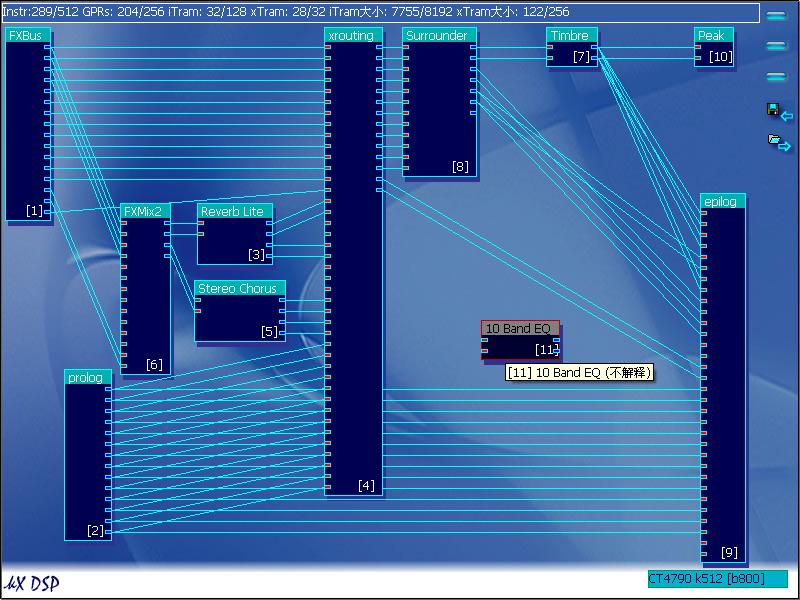The image size is (800, 600).
Task: Click the iTram: 32/128 status text
Action: coord(208,11)
